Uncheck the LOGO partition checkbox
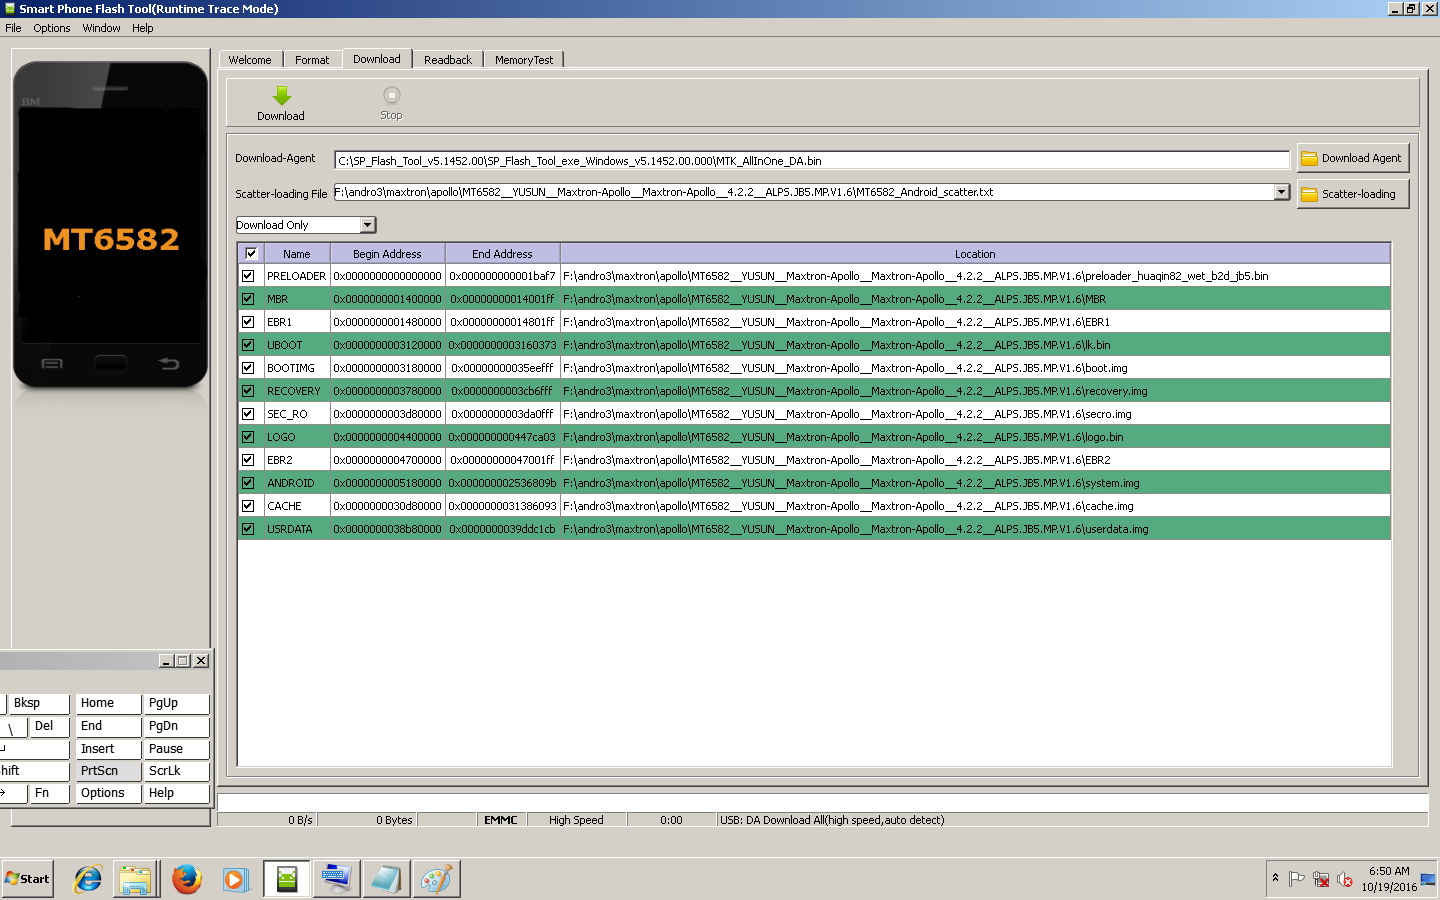Viewport: 1440px width, 900px height. click(248, 437)
